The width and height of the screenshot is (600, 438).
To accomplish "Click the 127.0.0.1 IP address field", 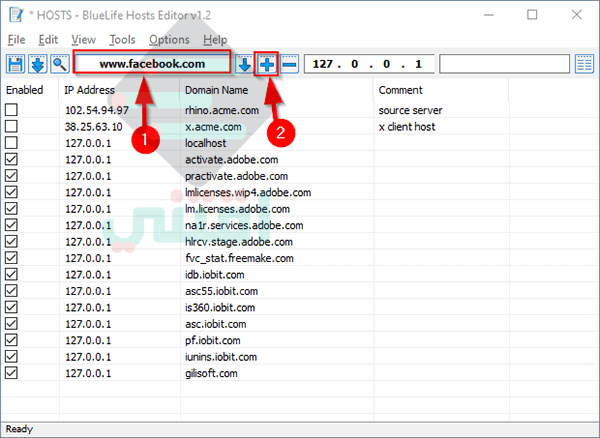I will (369, 64).
